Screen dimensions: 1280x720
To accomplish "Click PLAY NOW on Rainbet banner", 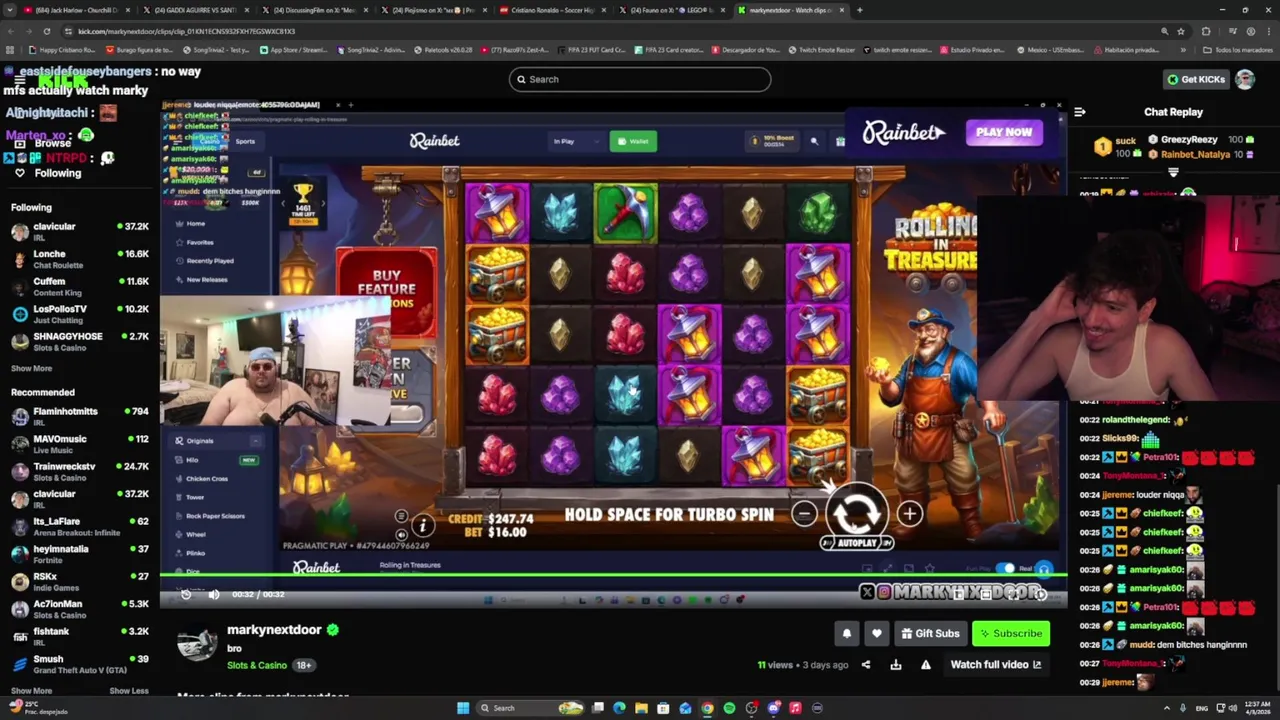I will click(x=1004, y=132).
